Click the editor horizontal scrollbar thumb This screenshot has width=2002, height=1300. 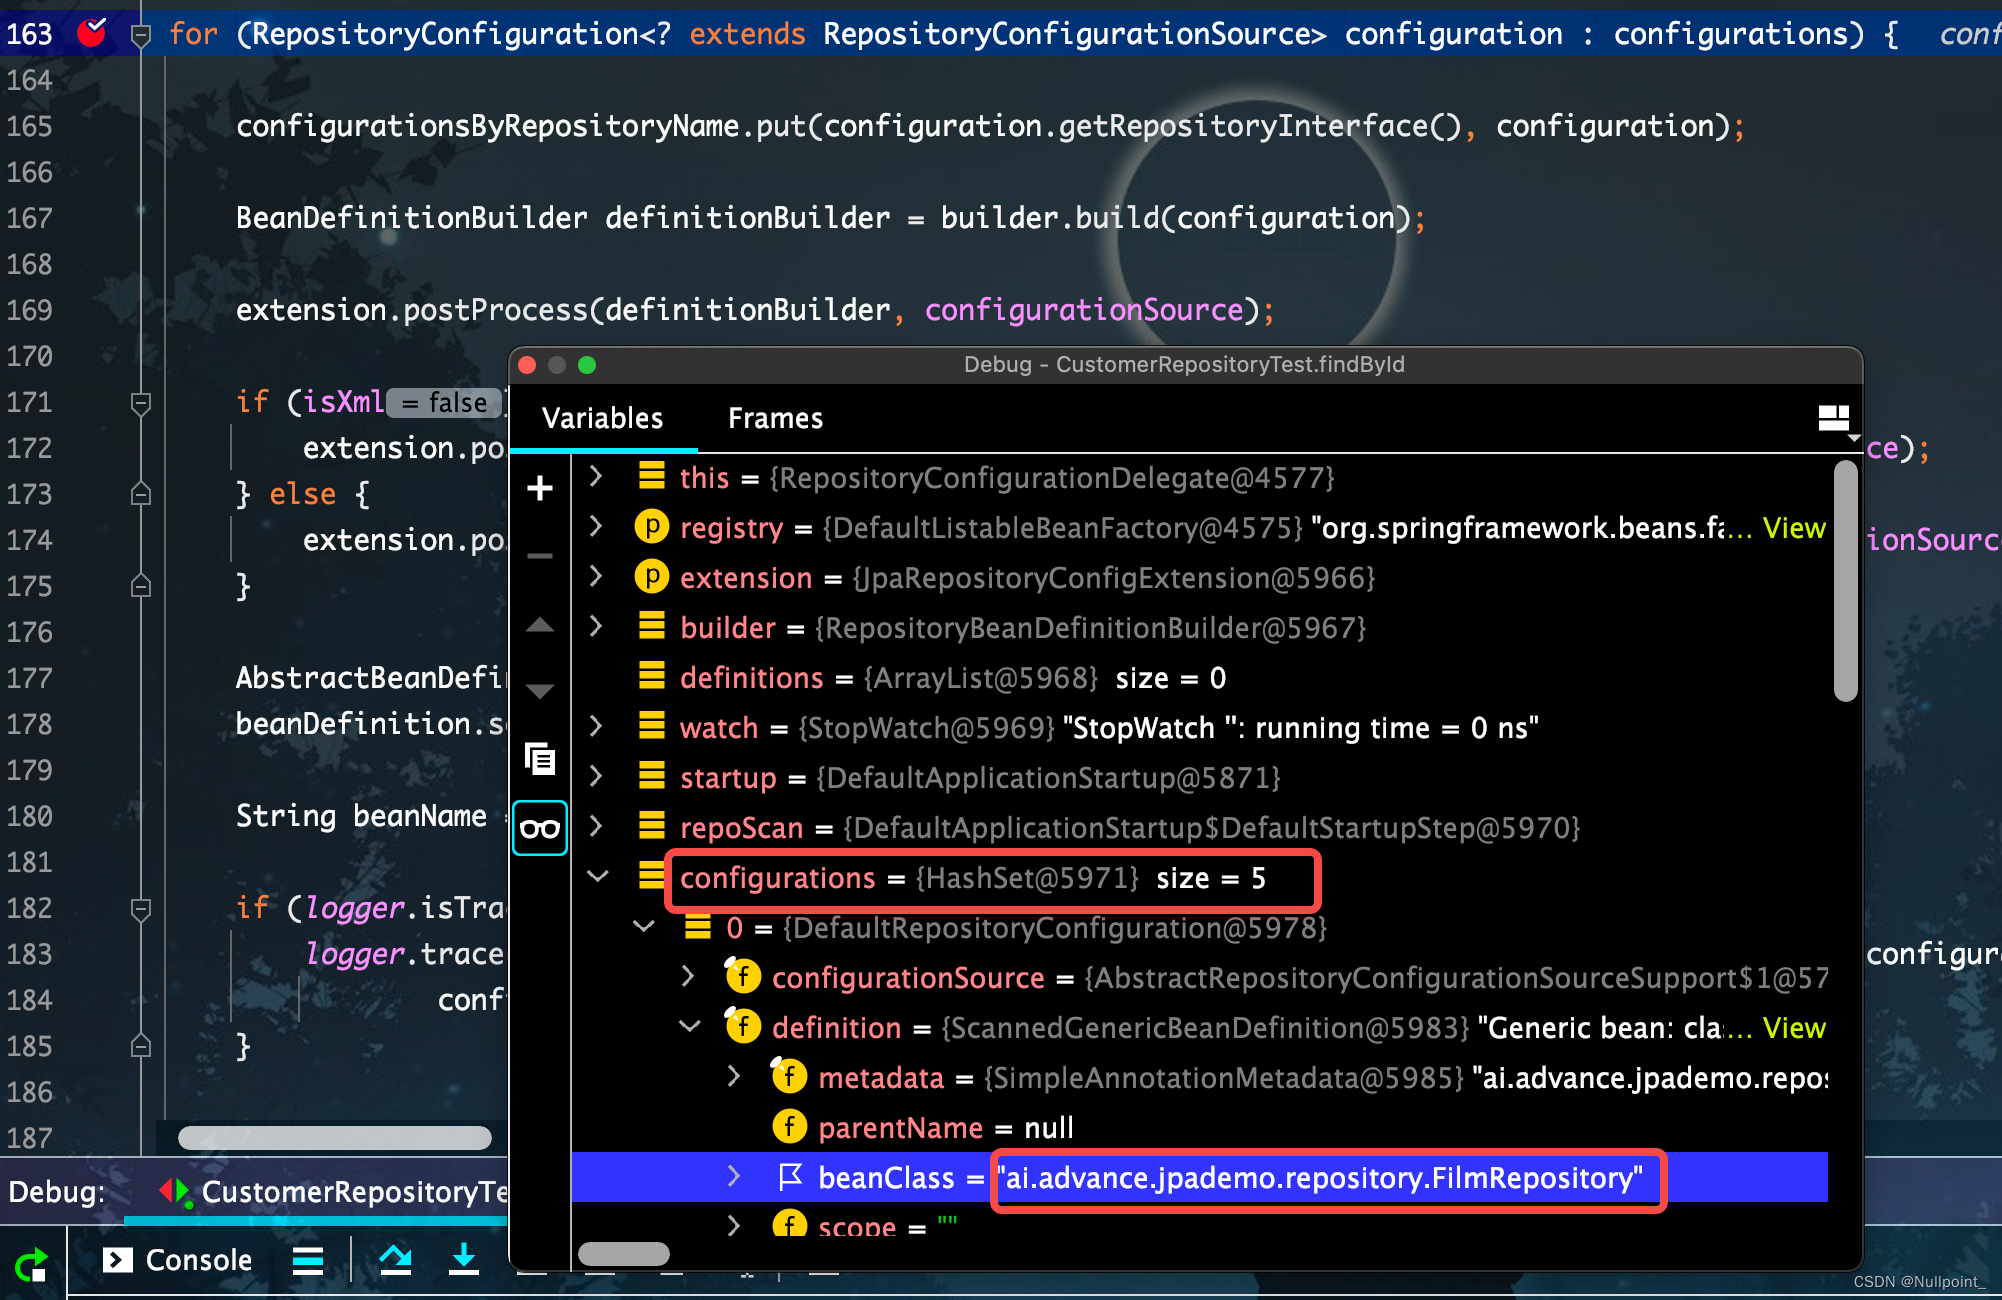(334, 1138)
